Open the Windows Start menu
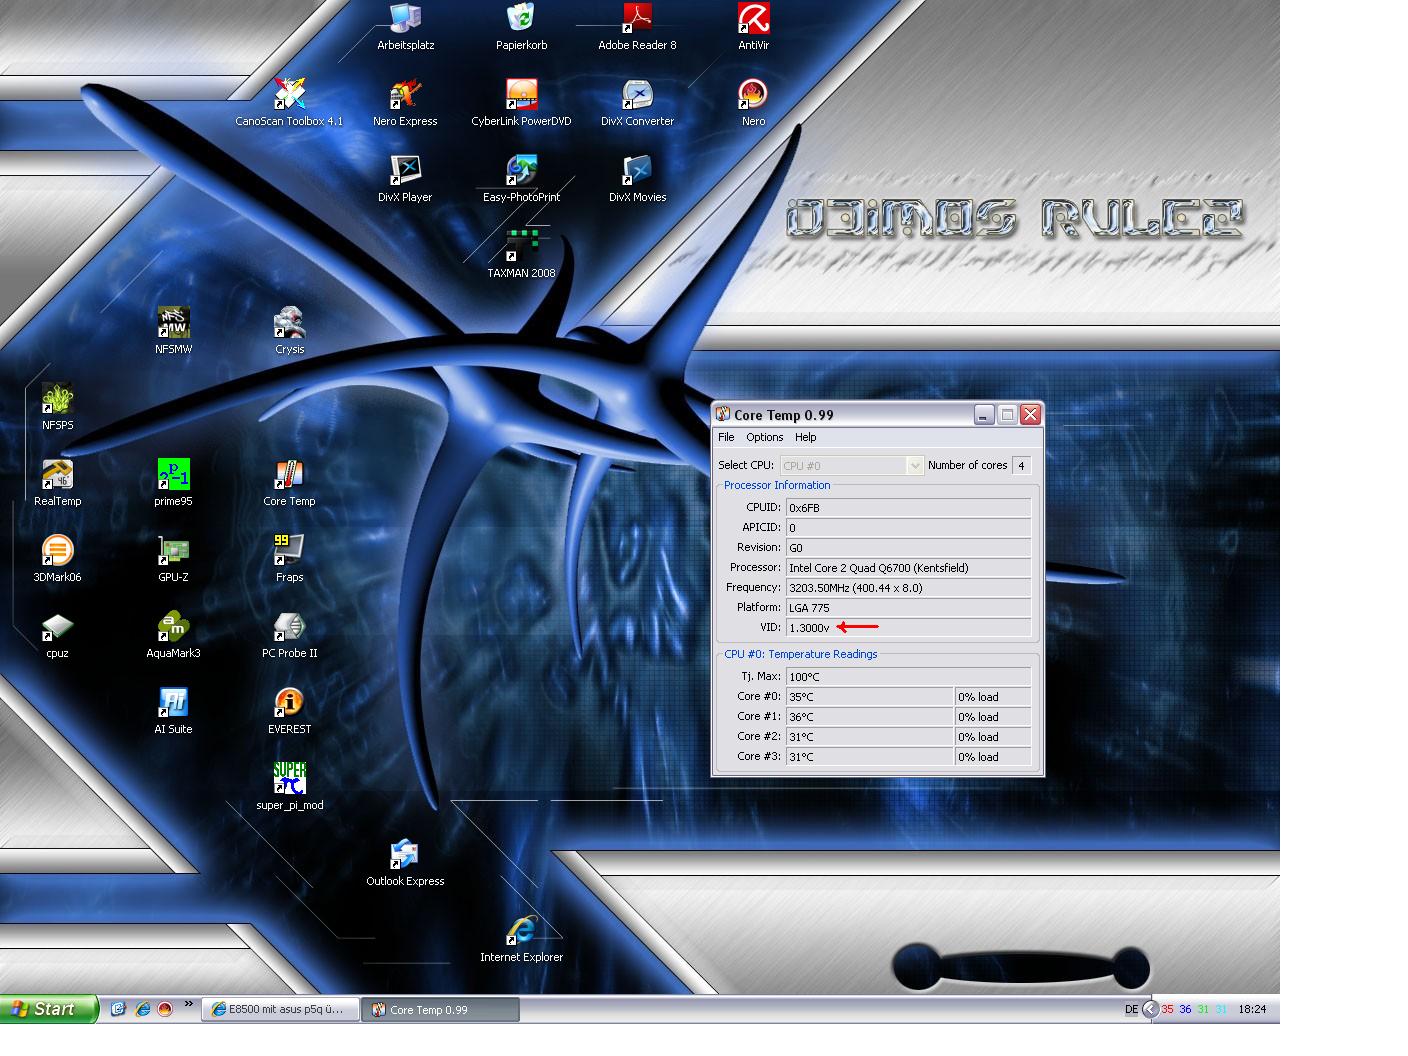The width and height of the screenshot is (1408, 1056). pos(49,1009)
